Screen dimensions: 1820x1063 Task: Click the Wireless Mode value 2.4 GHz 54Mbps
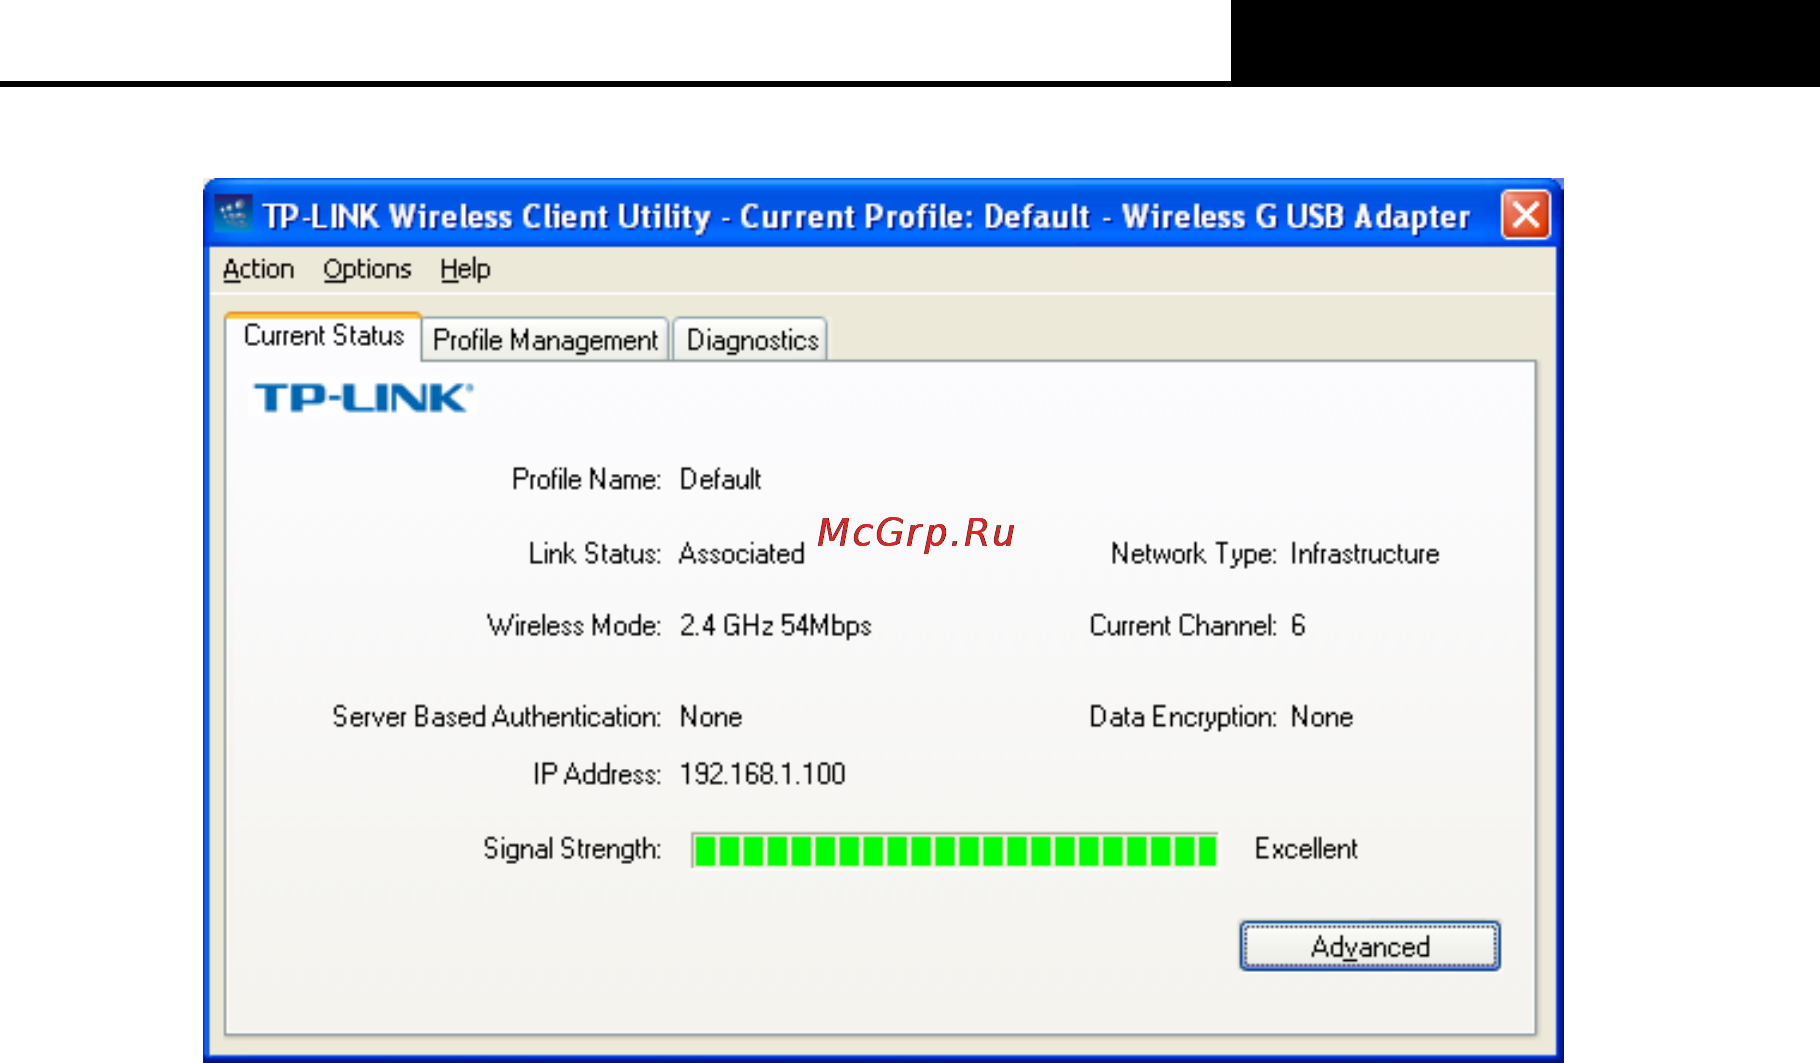coord(776,626)
